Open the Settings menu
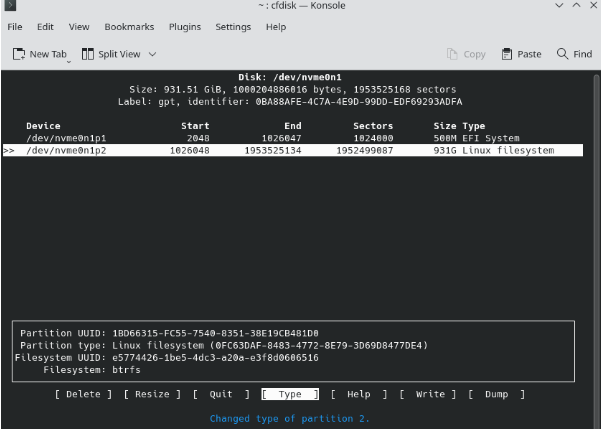The height and width of the screenshot is (429, 601). coord(233,27)
